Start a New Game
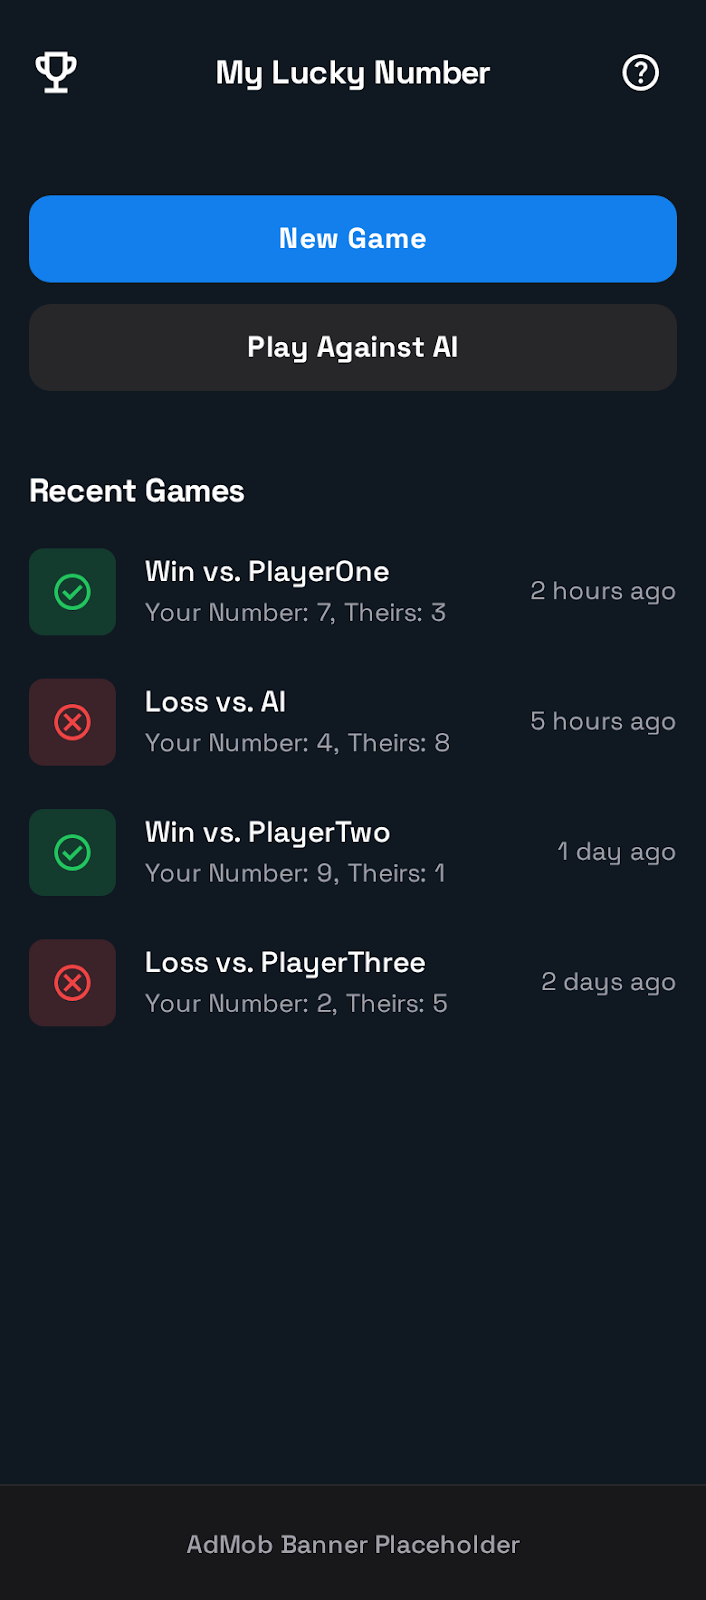706x1600 pixels. (353, 239)
